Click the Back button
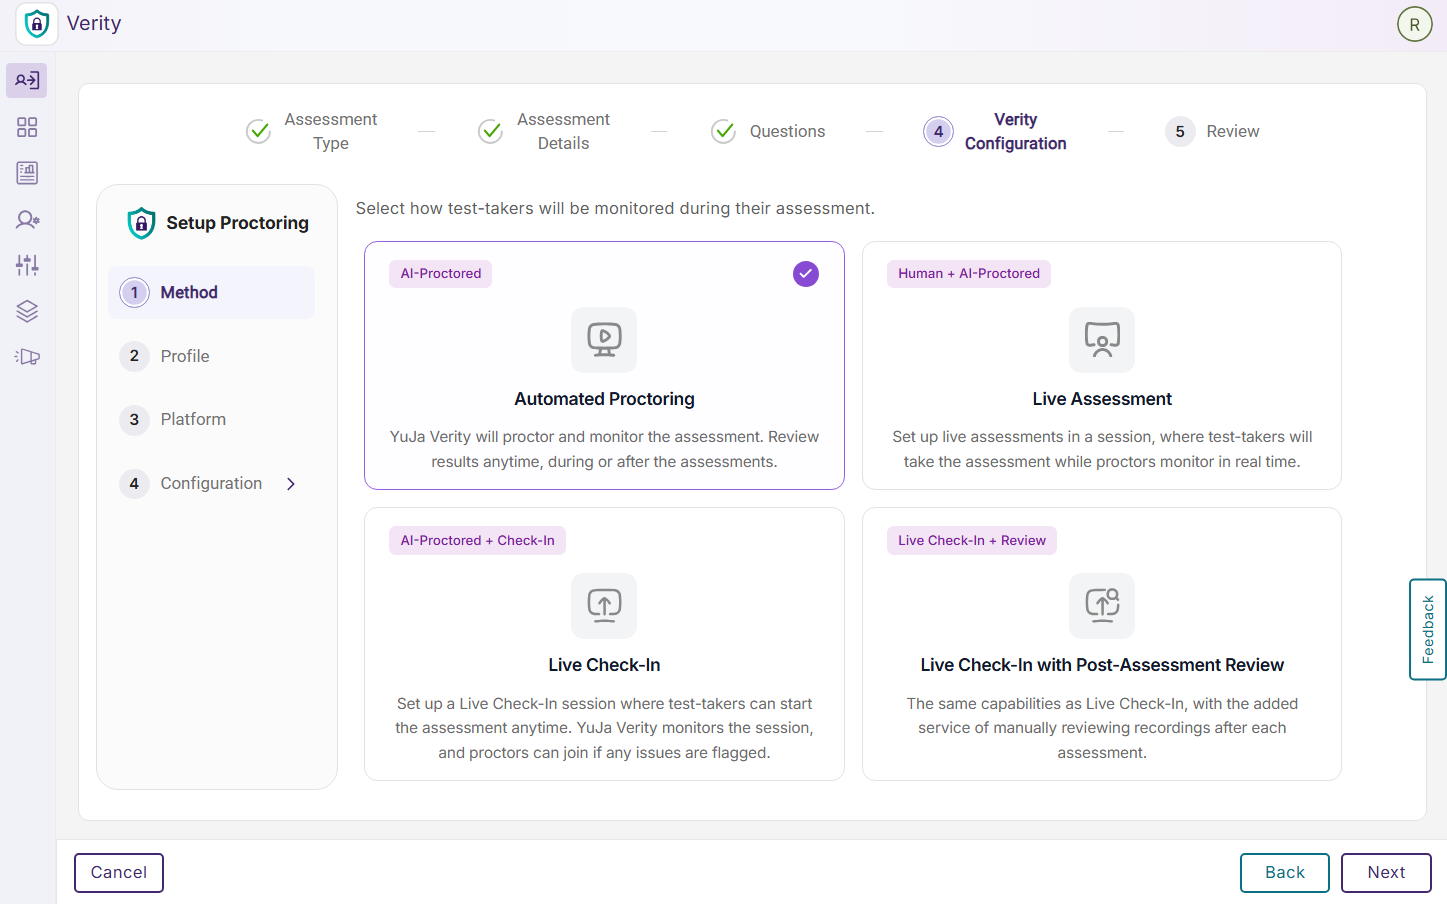 (1285, 873)
